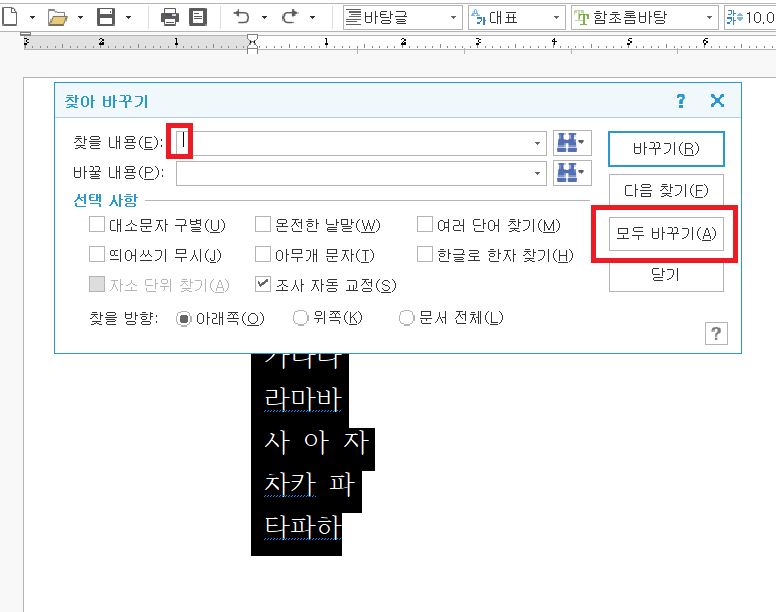Open the Undo history dropdown arrow

point(264,17)
